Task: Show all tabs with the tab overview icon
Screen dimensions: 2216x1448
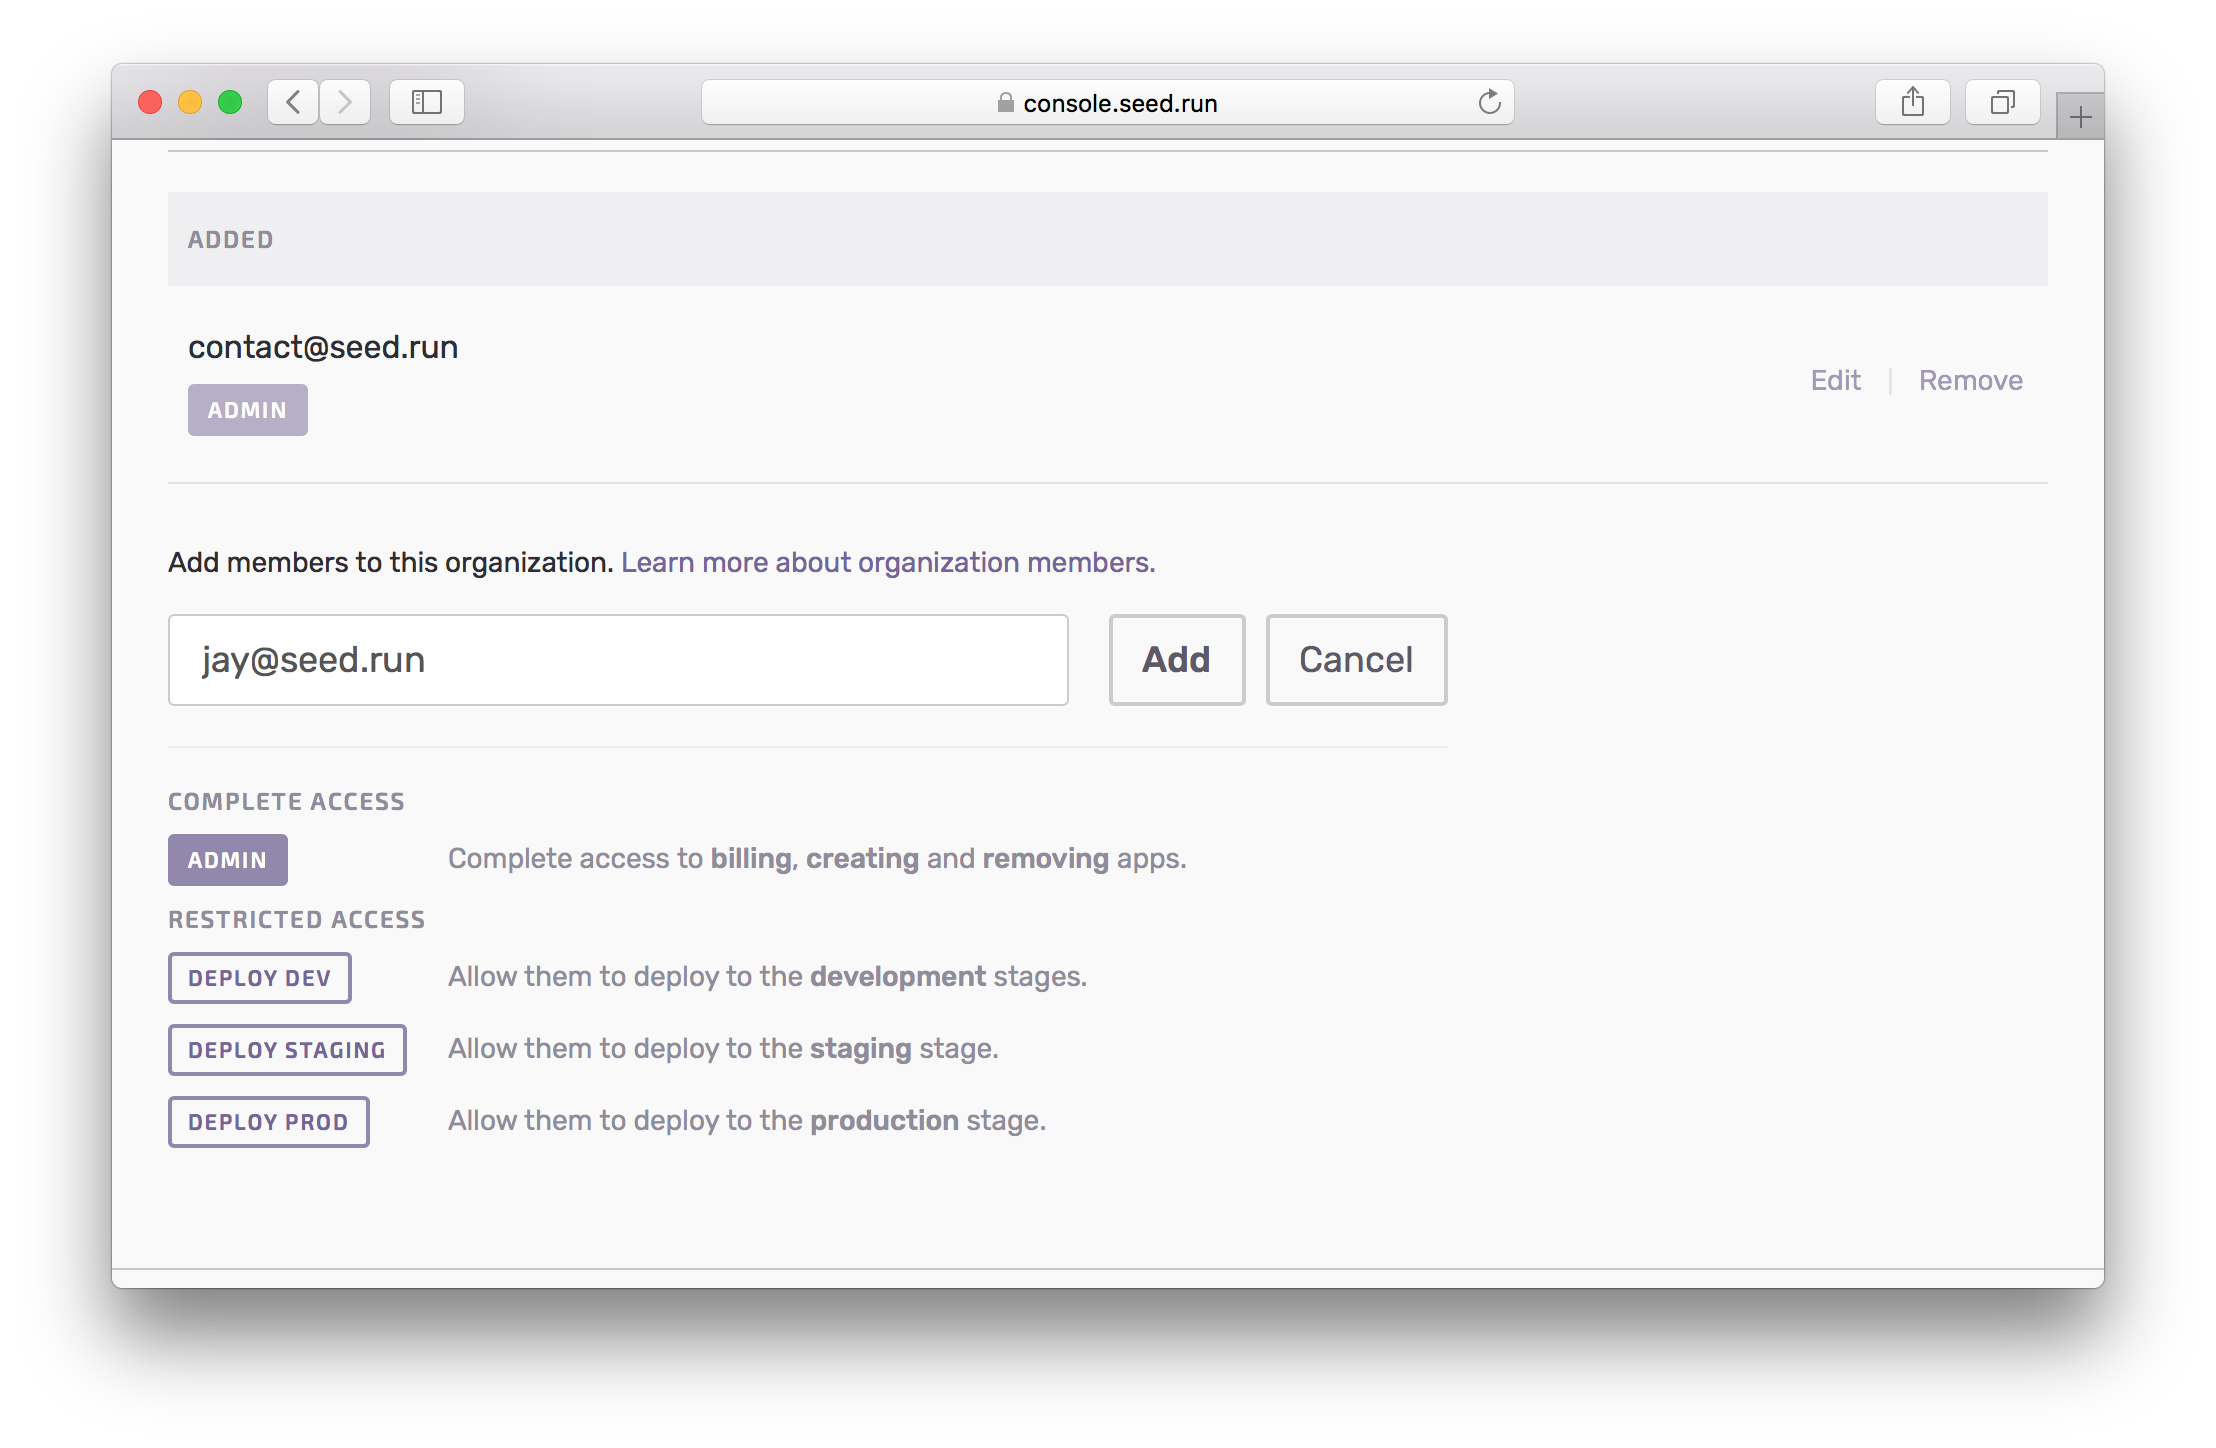Action: 2002,102
